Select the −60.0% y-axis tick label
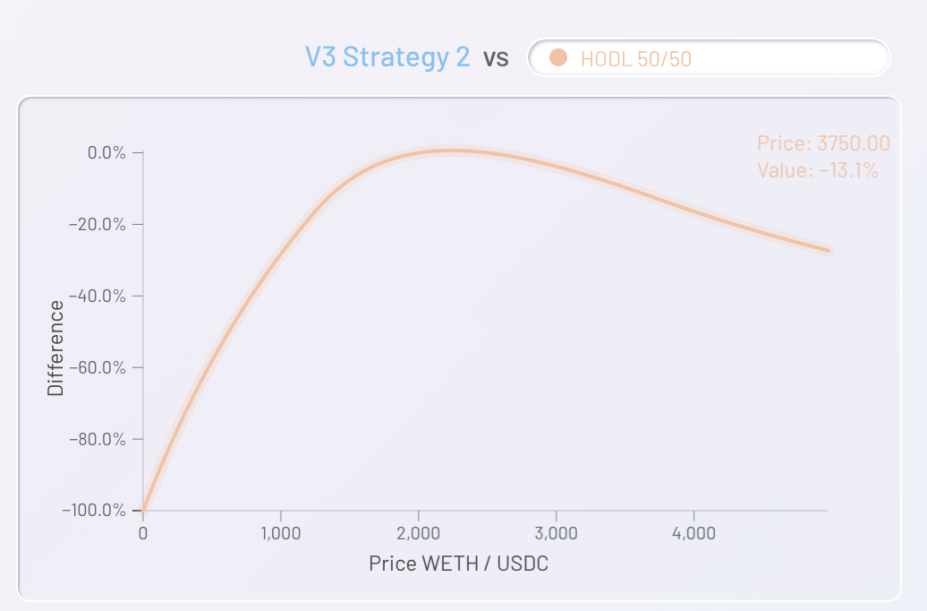 click(98, 367)
